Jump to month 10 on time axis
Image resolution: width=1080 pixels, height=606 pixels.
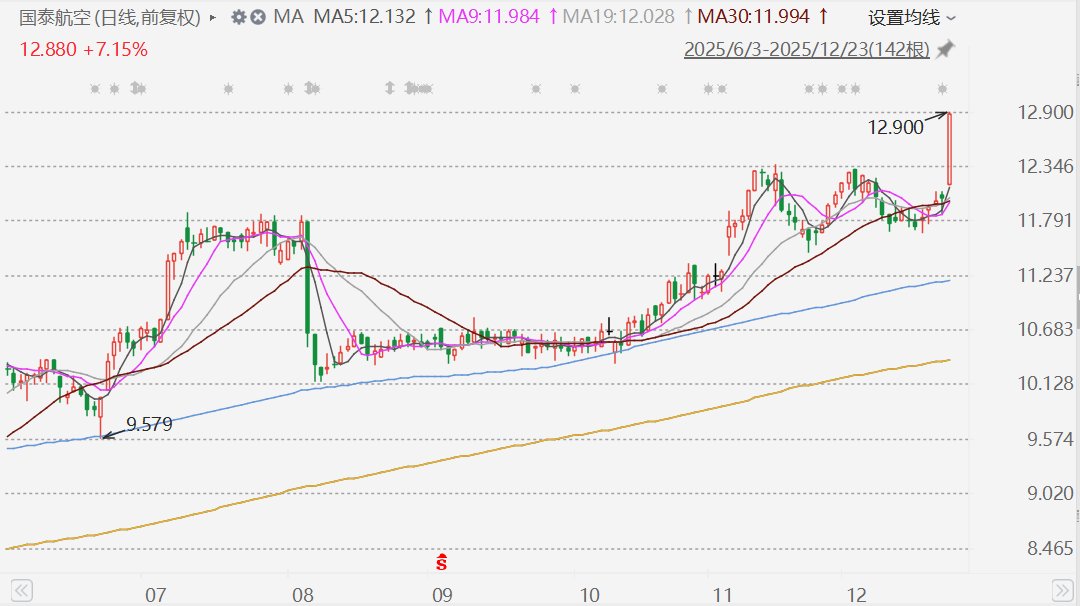pos(590,595)
